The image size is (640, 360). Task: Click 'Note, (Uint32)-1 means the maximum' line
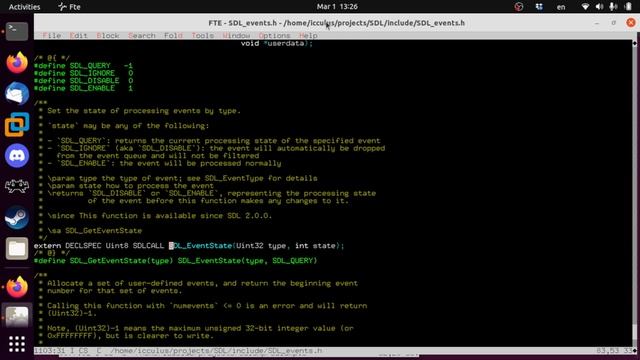click(x=200, y=328)
